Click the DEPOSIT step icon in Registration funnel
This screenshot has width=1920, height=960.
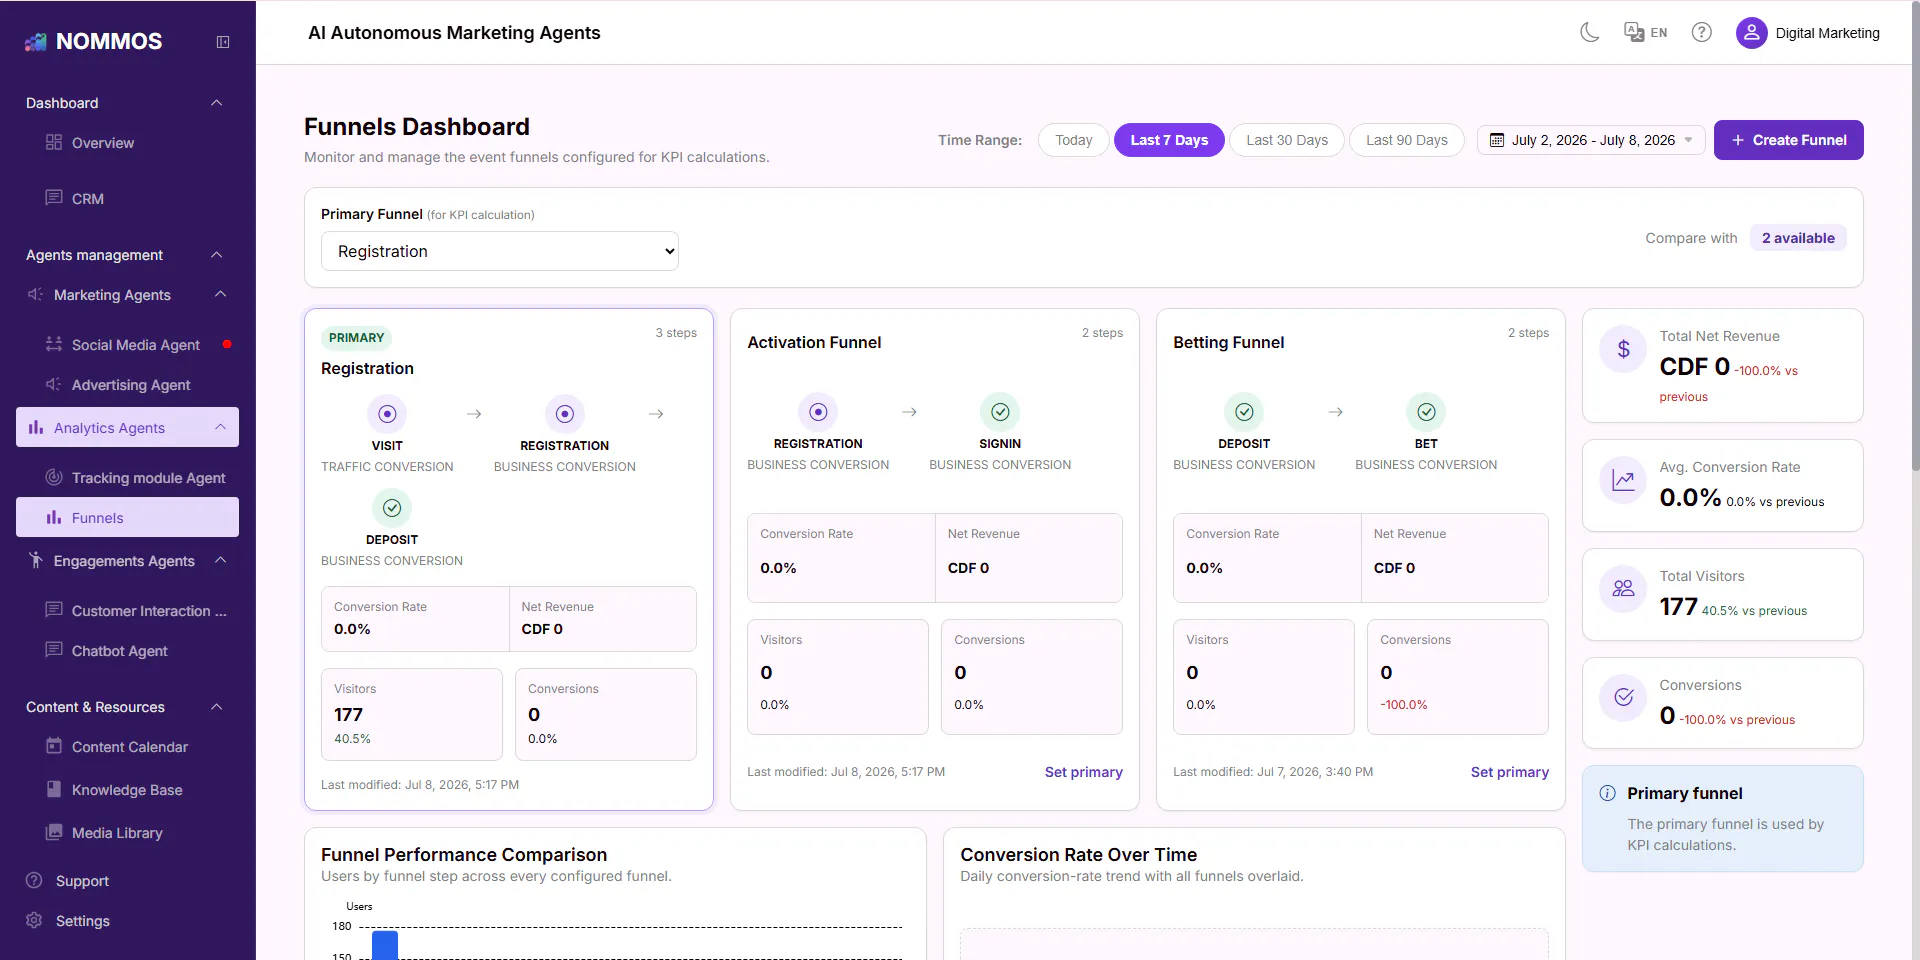392,508
